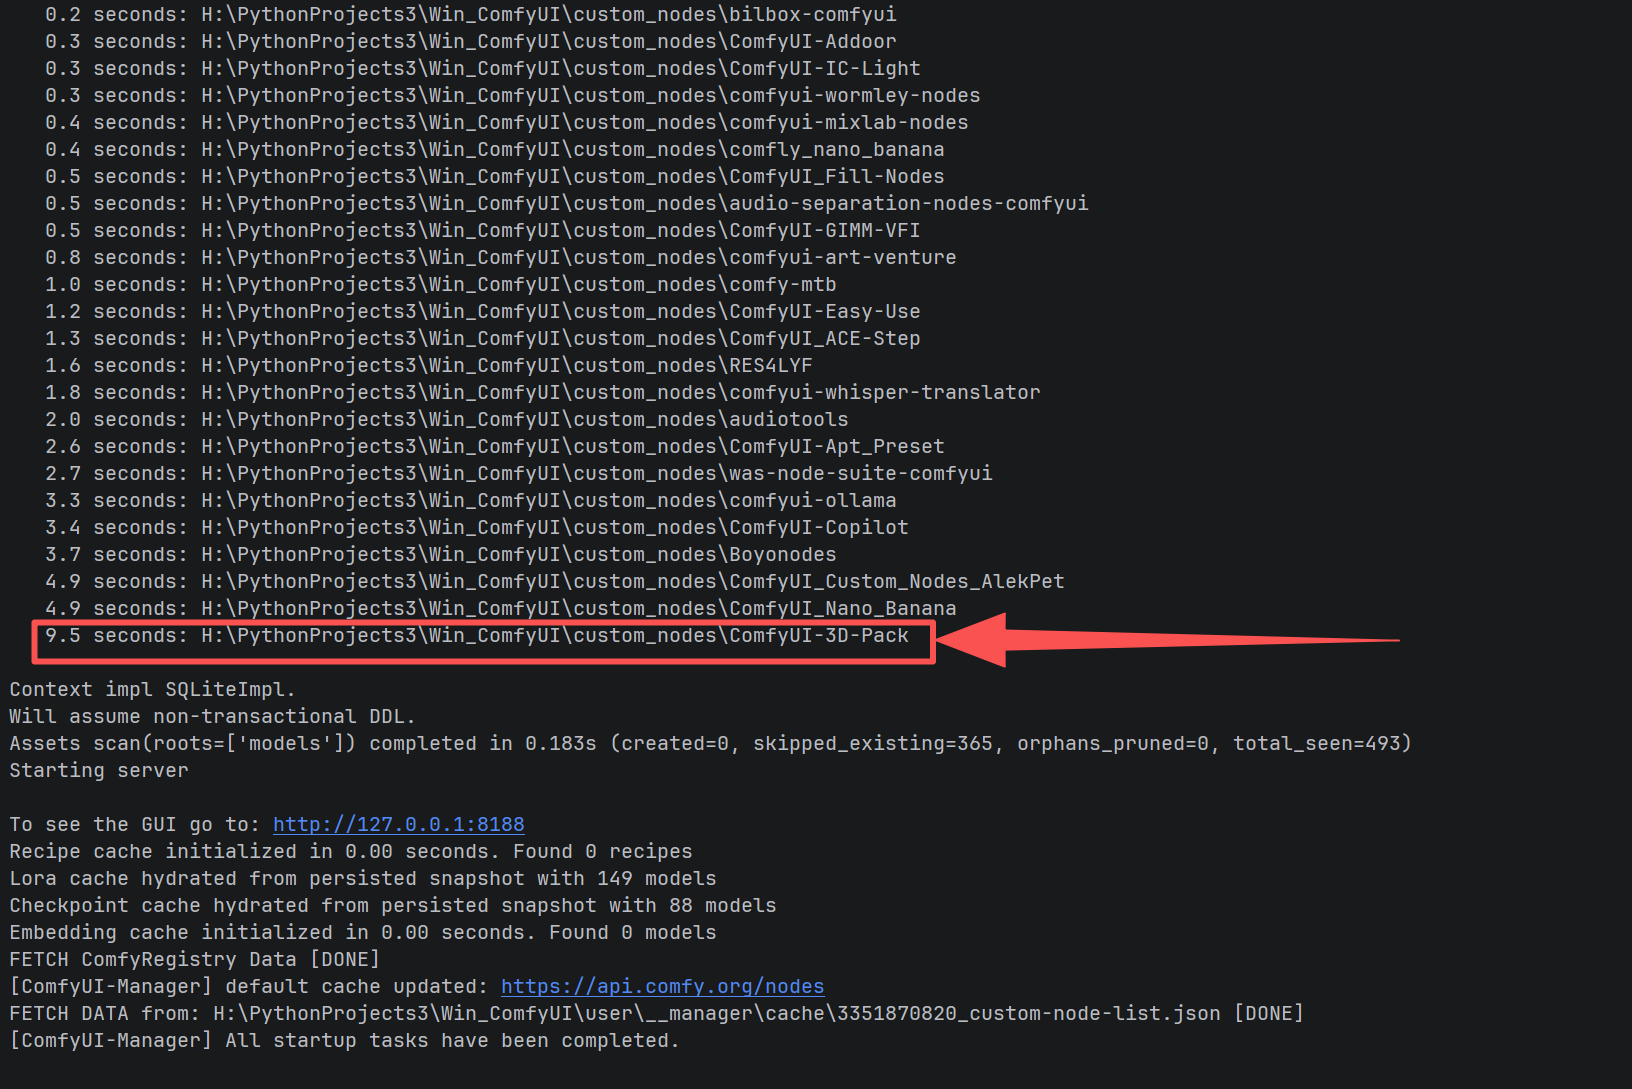Image resolution: width=1632 pixels, height=1089 pixels.
Task: Click the ComfyUI-GIMM-VFI log line
Action: point(483,230)
